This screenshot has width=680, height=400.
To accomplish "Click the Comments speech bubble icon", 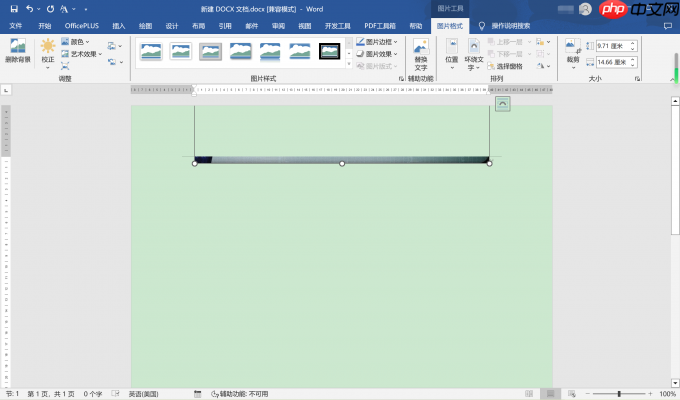I will tap(668, 26).
